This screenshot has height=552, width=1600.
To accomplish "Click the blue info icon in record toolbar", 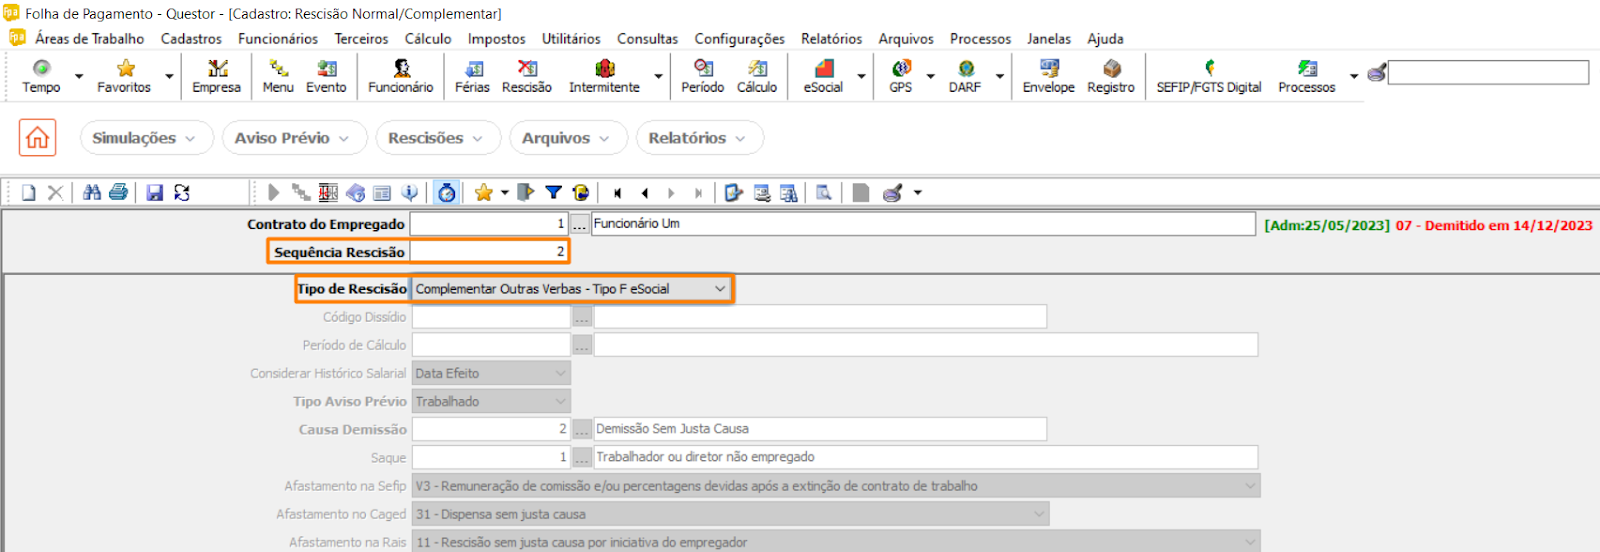I will pos(409,193).
